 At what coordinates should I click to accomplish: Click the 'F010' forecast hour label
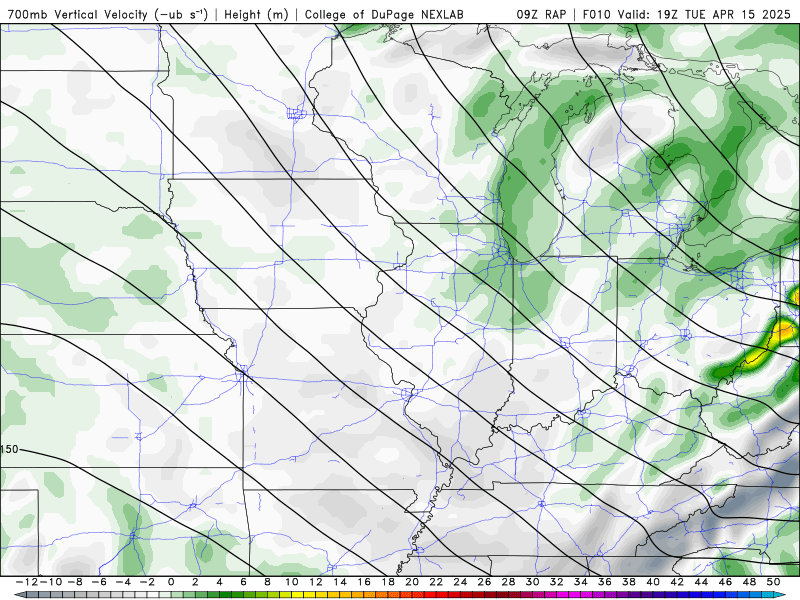click(597, 14)
